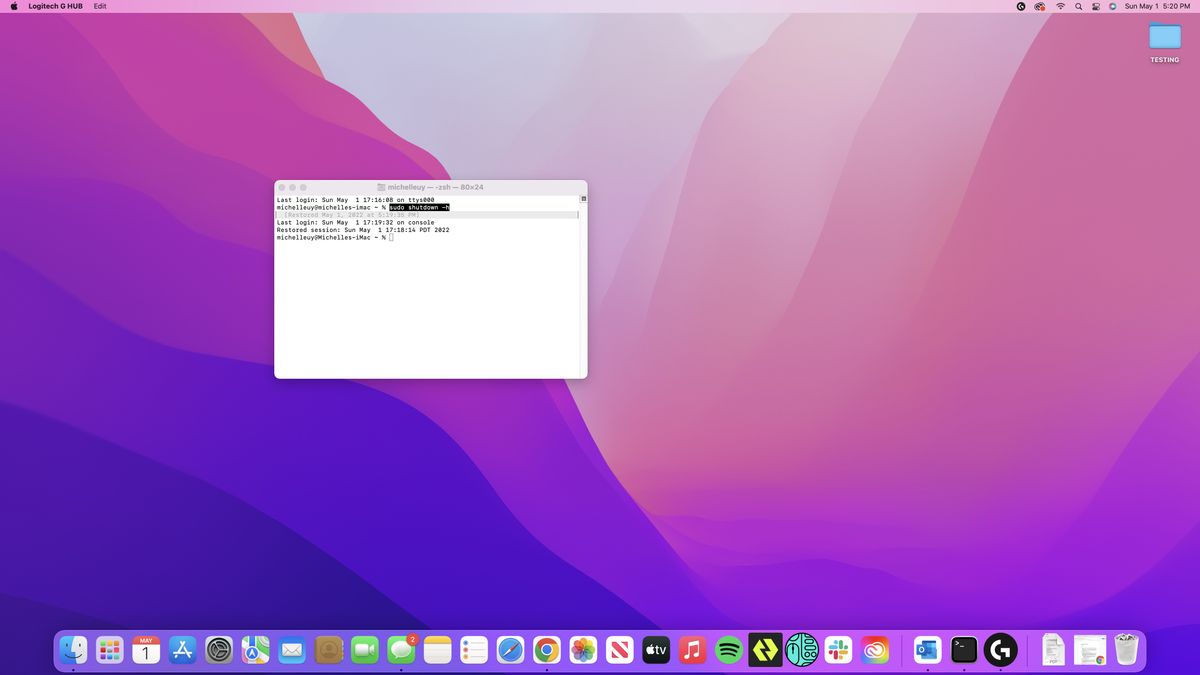Launch Adobe Creative Cloud from the Dock

click(x=875, y=650)
